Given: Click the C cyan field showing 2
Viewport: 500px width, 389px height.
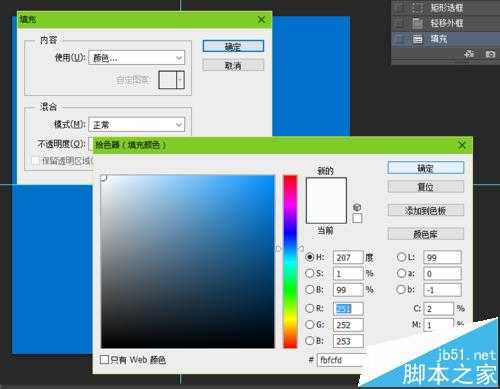Looking at the screenshot, I should pyautogui.click(x=439, y=309).
